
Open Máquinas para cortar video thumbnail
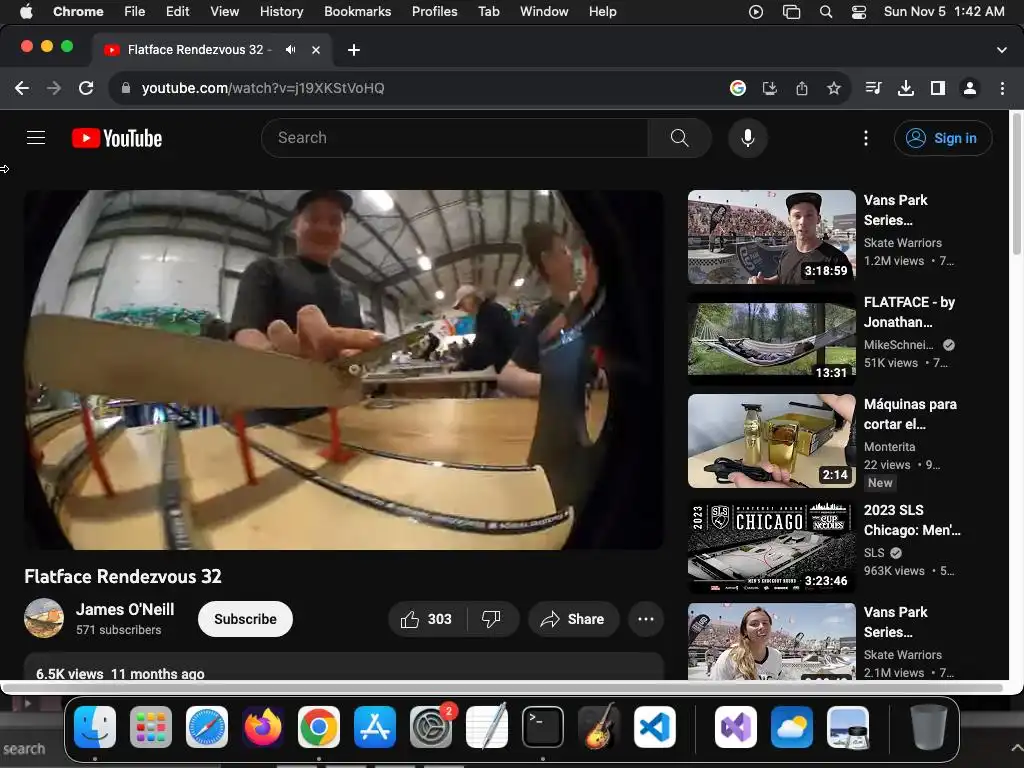tap(771, 441)
